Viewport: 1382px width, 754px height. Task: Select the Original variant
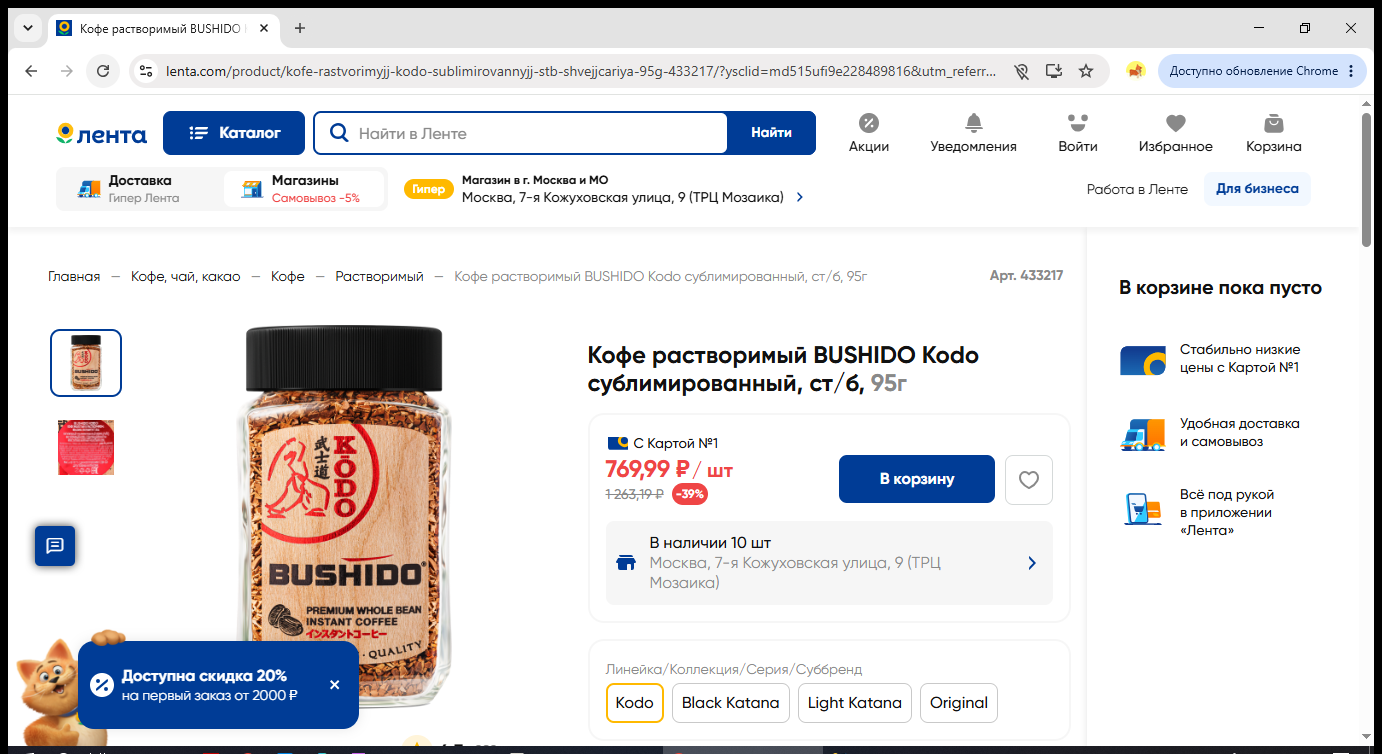(x=959, y=703)
